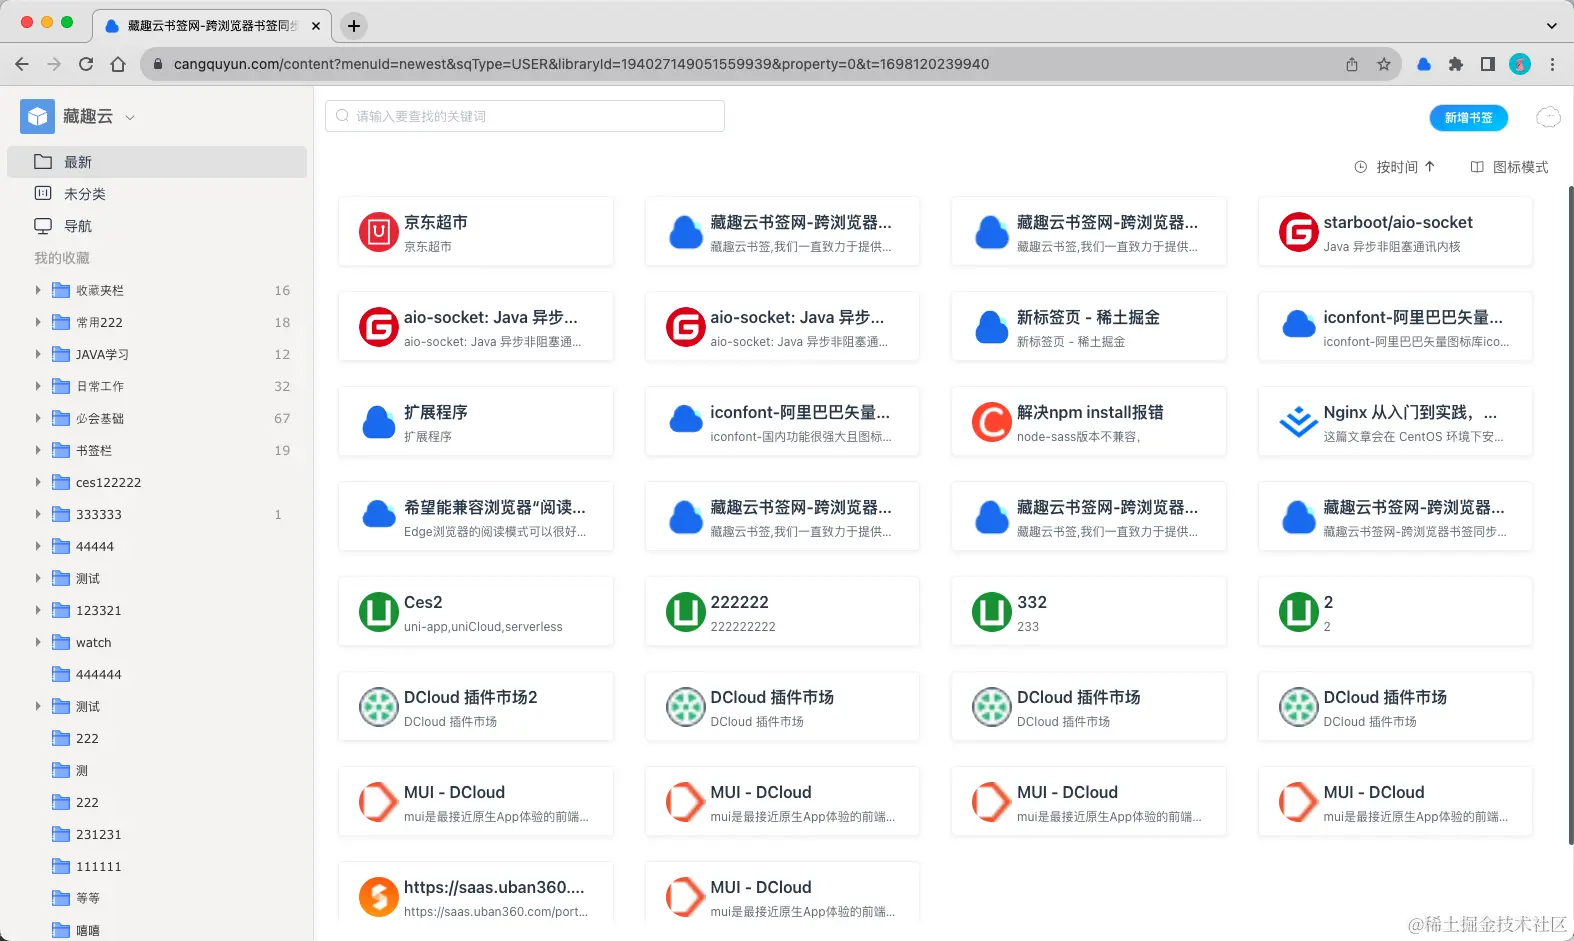
Task: Expand the 书签栏 folder arrow
Action: pos(38,450)
